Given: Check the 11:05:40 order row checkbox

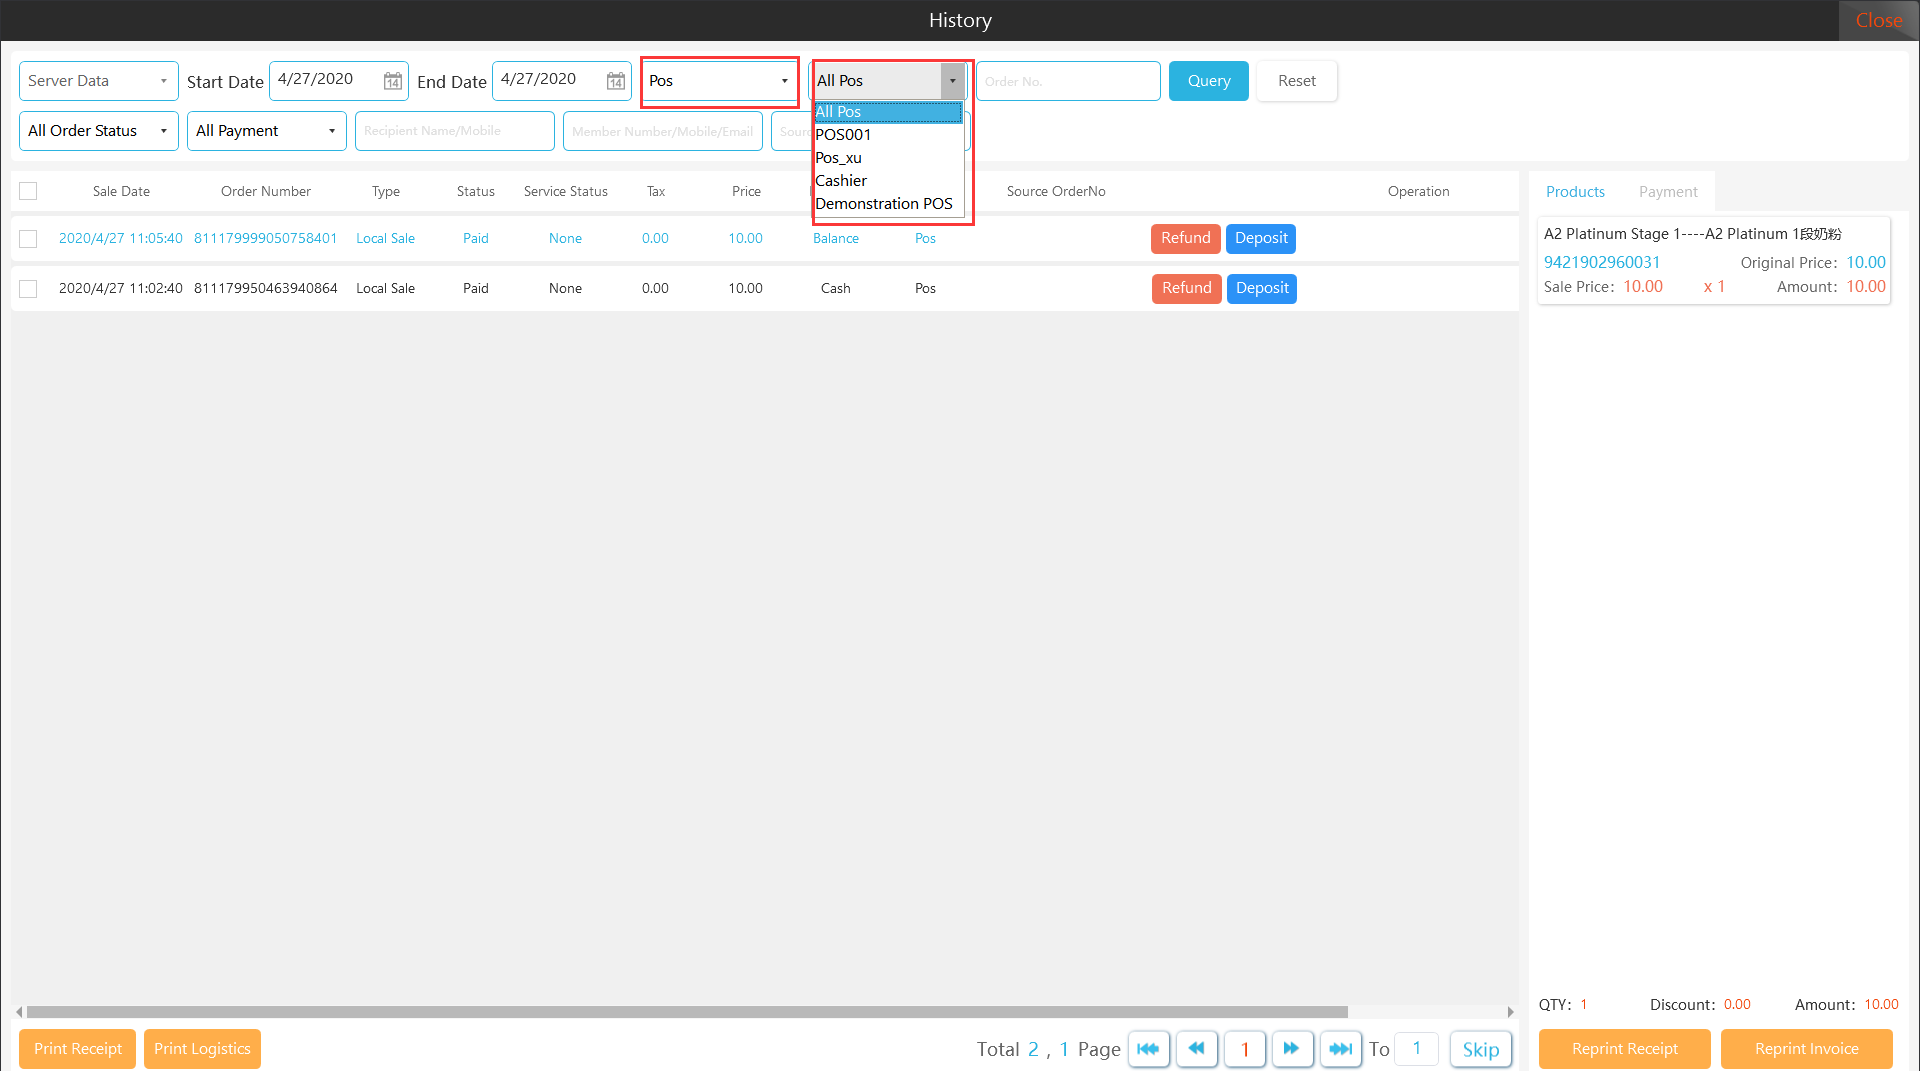Looking at the screenshot, I should pos(28,239).
